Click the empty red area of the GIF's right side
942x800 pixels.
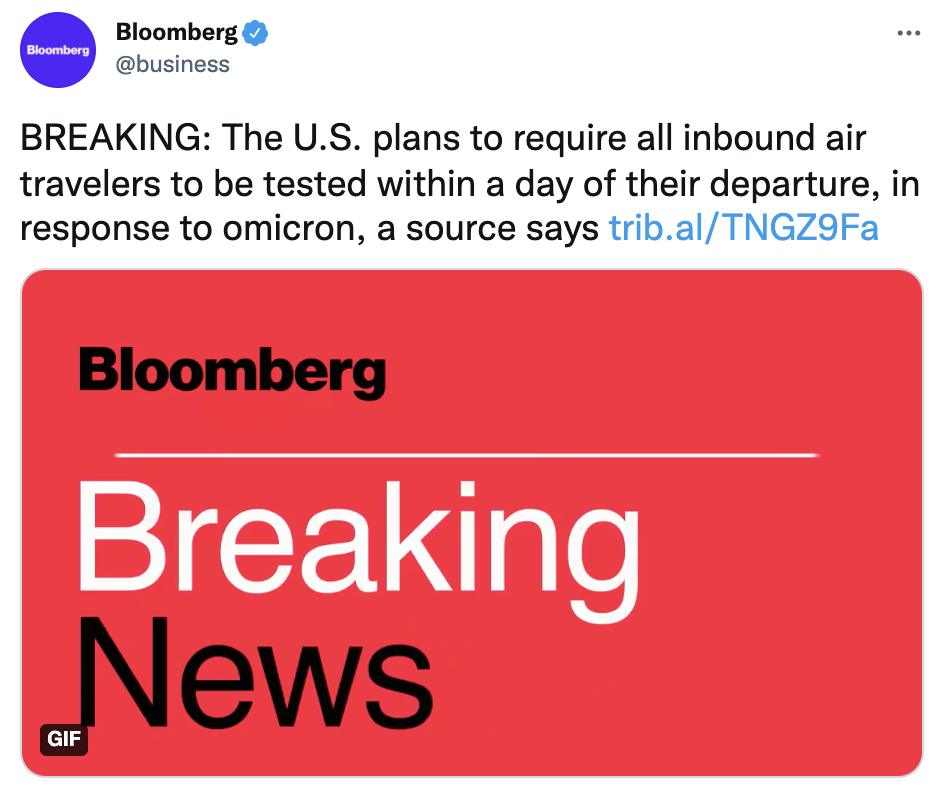click(781, 601)
